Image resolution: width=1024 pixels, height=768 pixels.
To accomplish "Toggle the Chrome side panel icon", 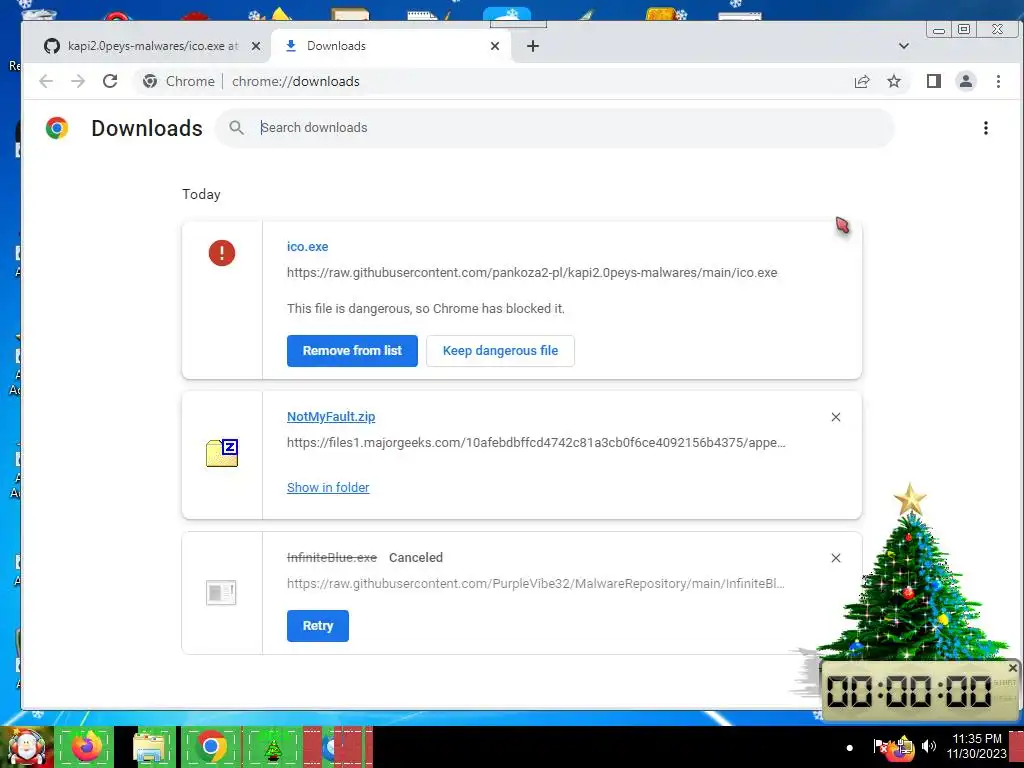I will click(933, 81).
